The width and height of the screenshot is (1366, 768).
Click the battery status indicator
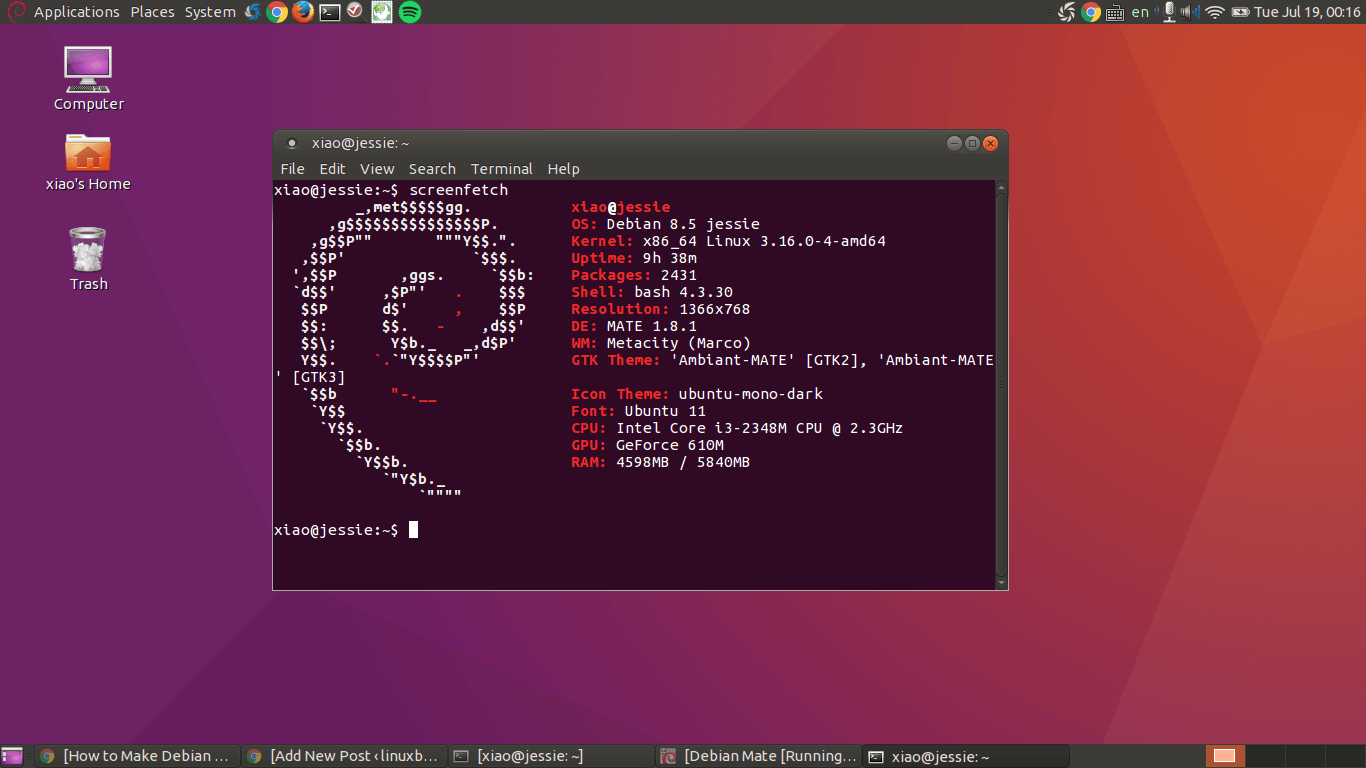[x=1241, y=12]
